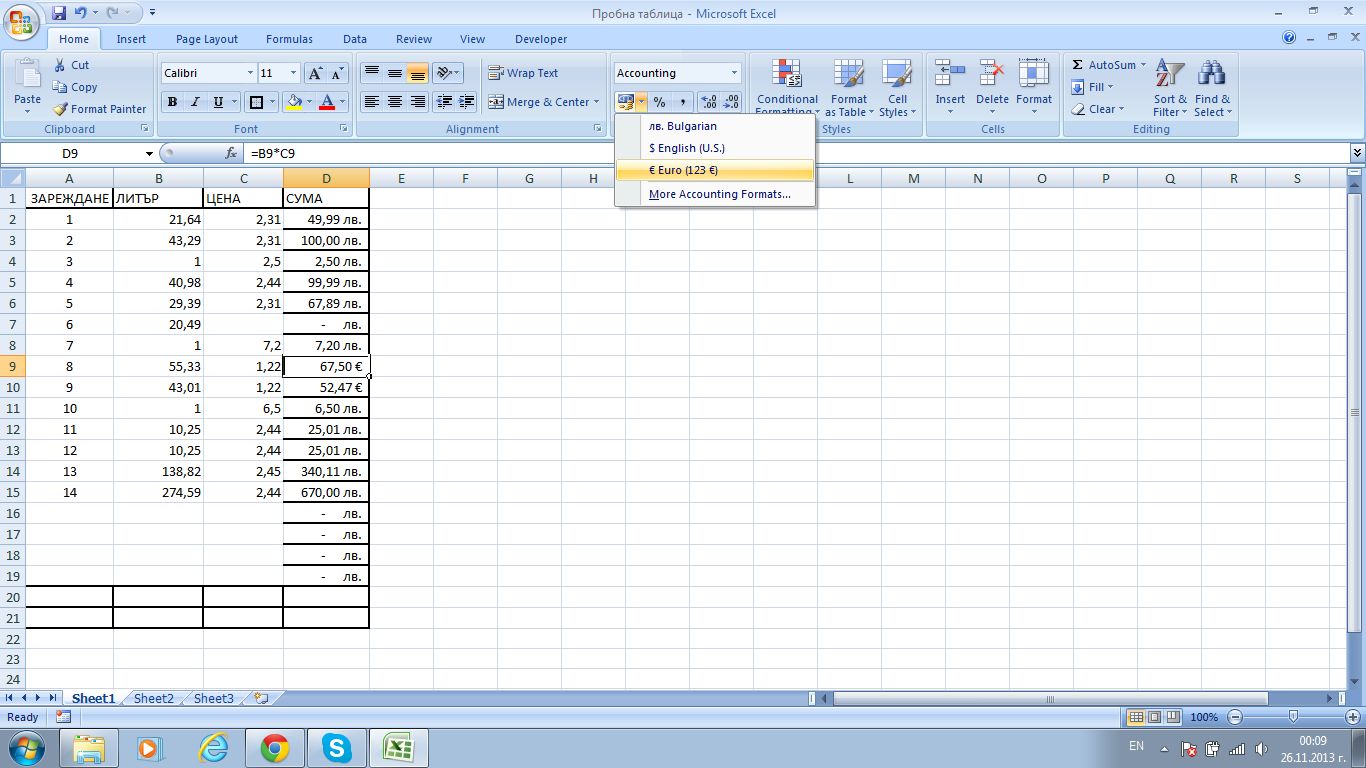Toggle Bold formatting
Image resolution: width=1366 pixels, height=768 pixels.
[x=172, y=102]
